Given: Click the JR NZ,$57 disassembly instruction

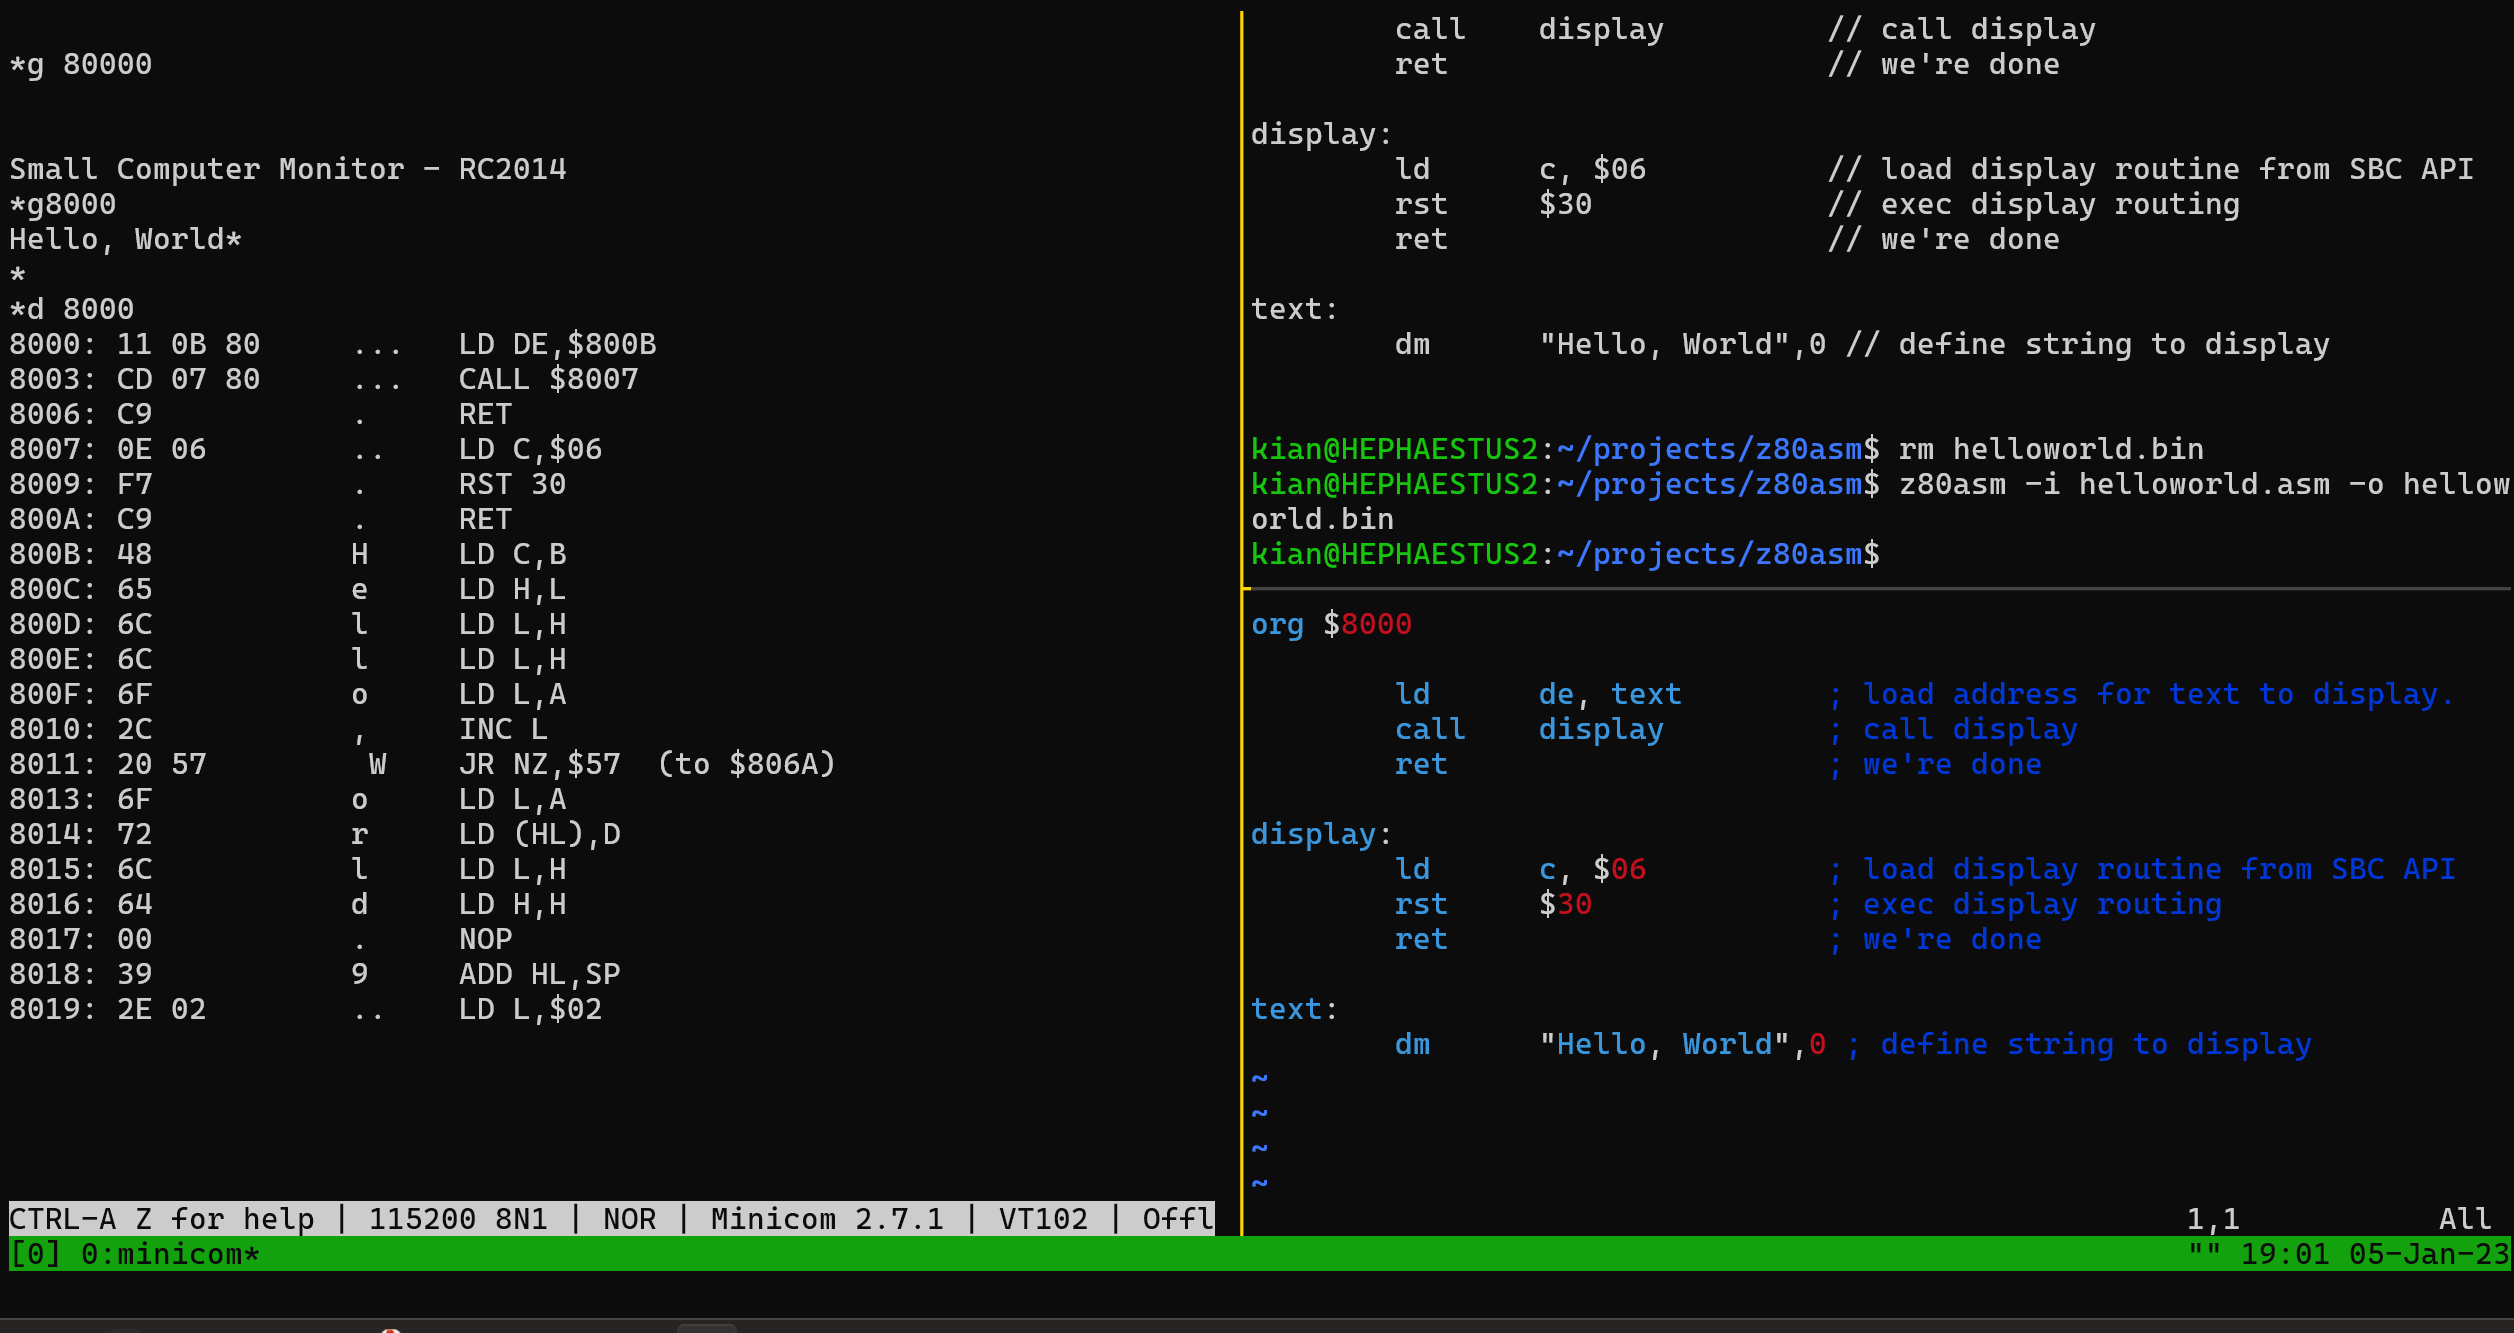Looking at the screenshot, I should pyautogui.click(x=539, y=764).
